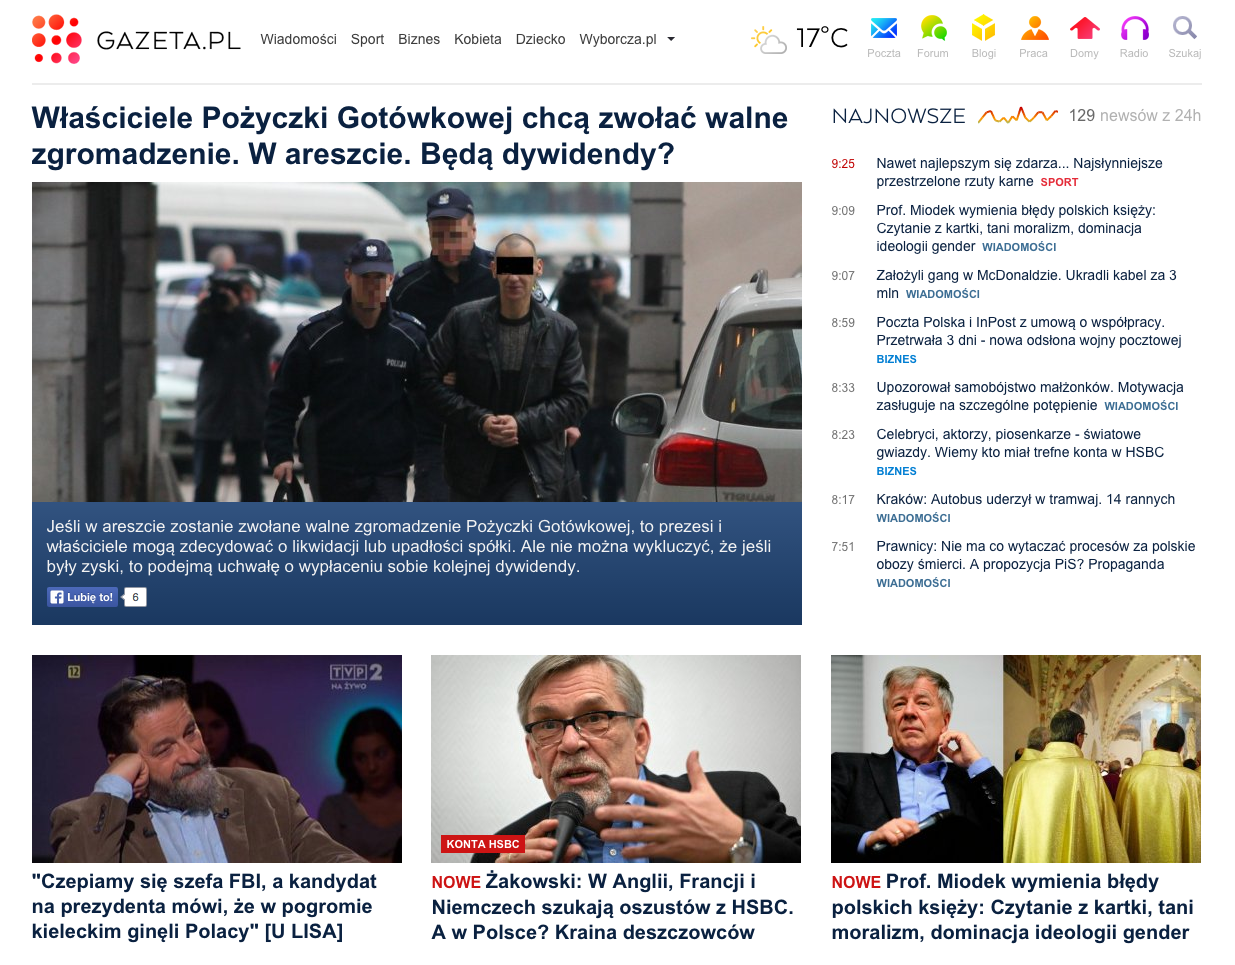Open the Radio headphones icon

point(1134,28)
